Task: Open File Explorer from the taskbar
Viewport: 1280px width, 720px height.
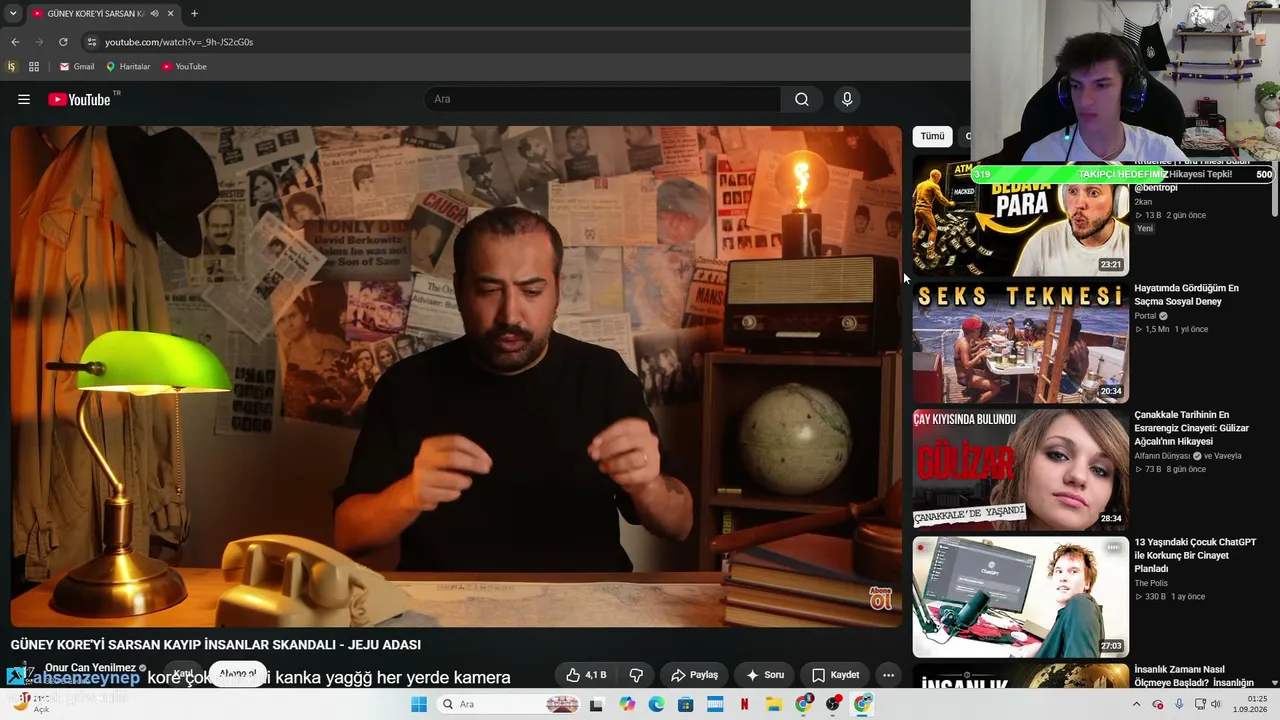Action: pyautogui.click(x=774, y=704)
